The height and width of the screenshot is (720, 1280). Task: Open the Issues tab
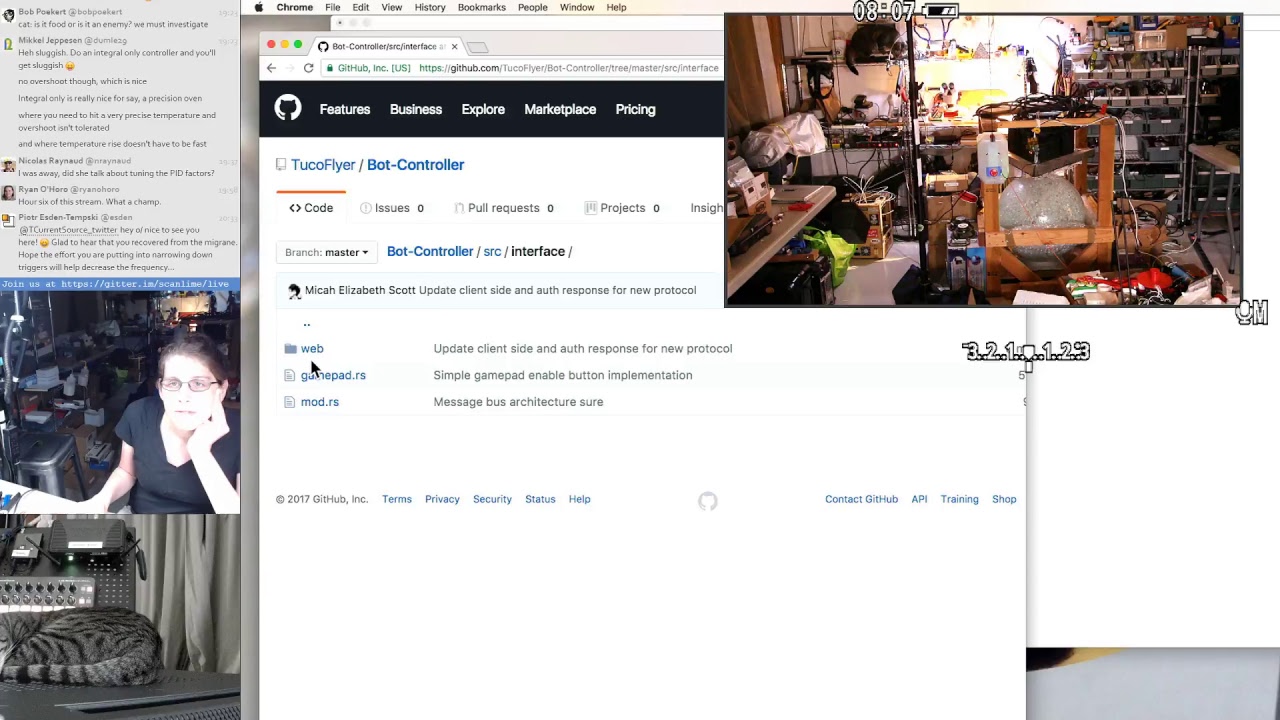[391, 208]
